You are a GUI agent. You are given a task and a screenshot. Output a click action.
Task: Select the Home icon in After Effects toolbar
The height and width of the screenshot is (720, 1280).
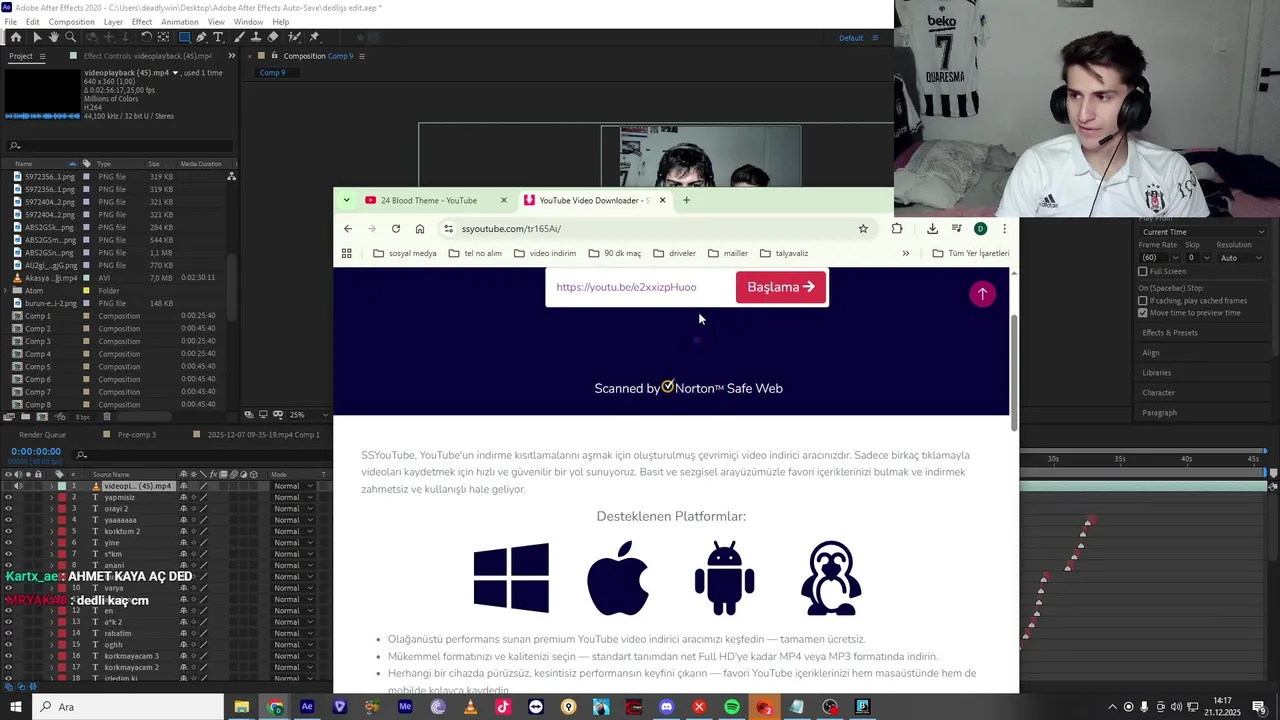click(x=16, y=37)
